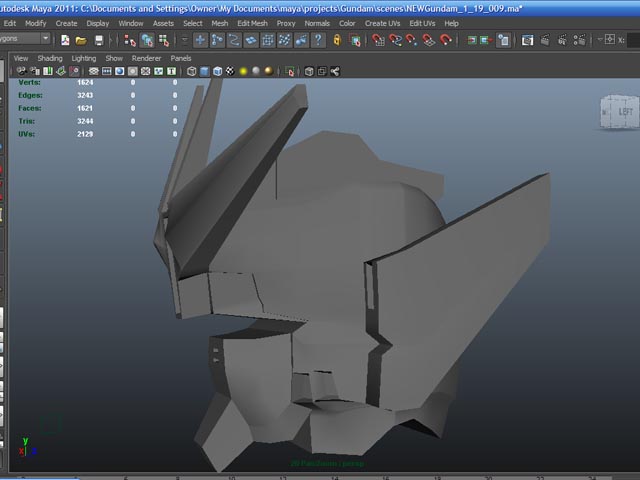The width and height of the screenshot is (640, 480).
Task: Make the selected object live
Action: [x=446, y=40]
